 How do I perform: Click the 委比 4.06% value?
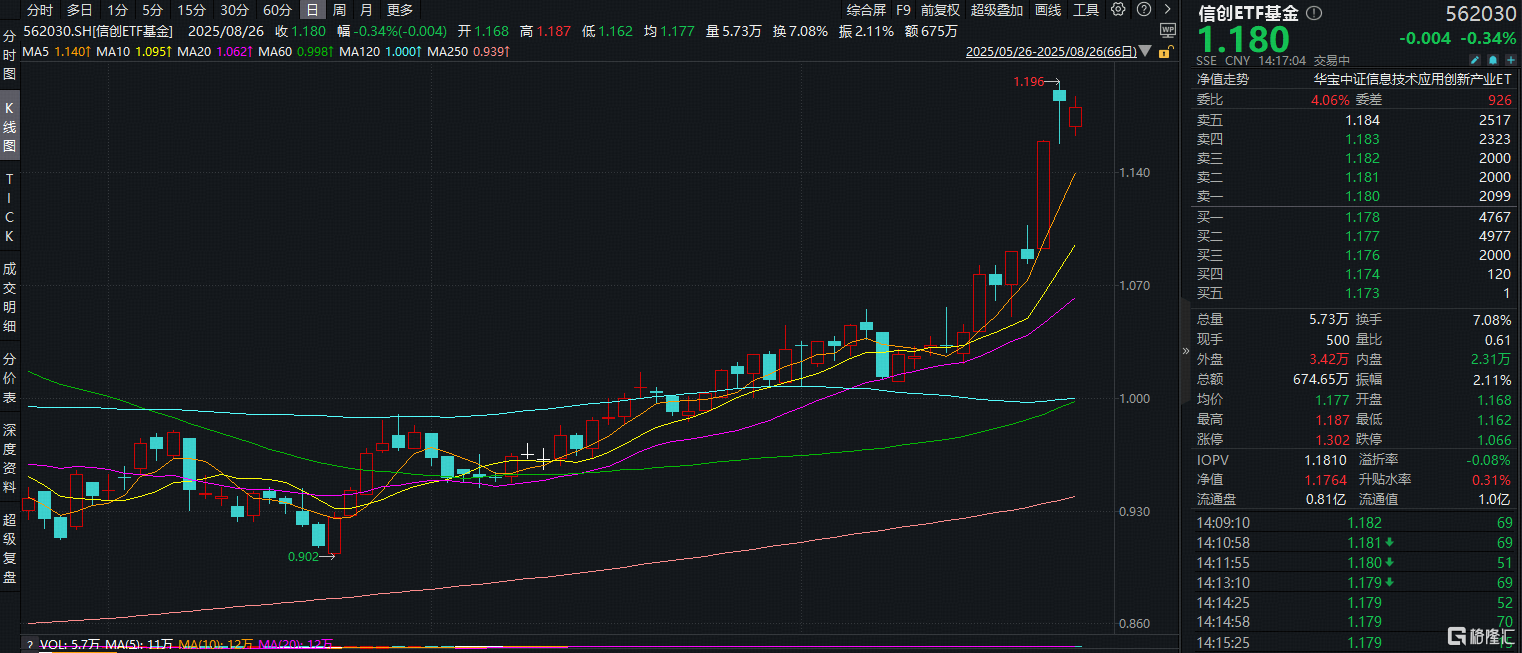pos(1328,100)
